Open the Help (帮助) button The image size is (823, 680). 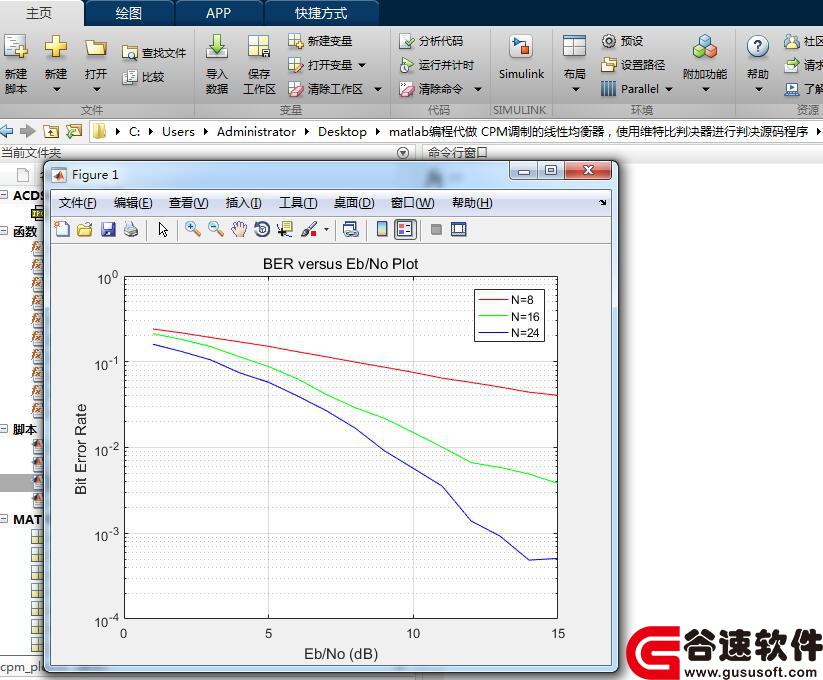pyautogui.click(x=758, y=64)
